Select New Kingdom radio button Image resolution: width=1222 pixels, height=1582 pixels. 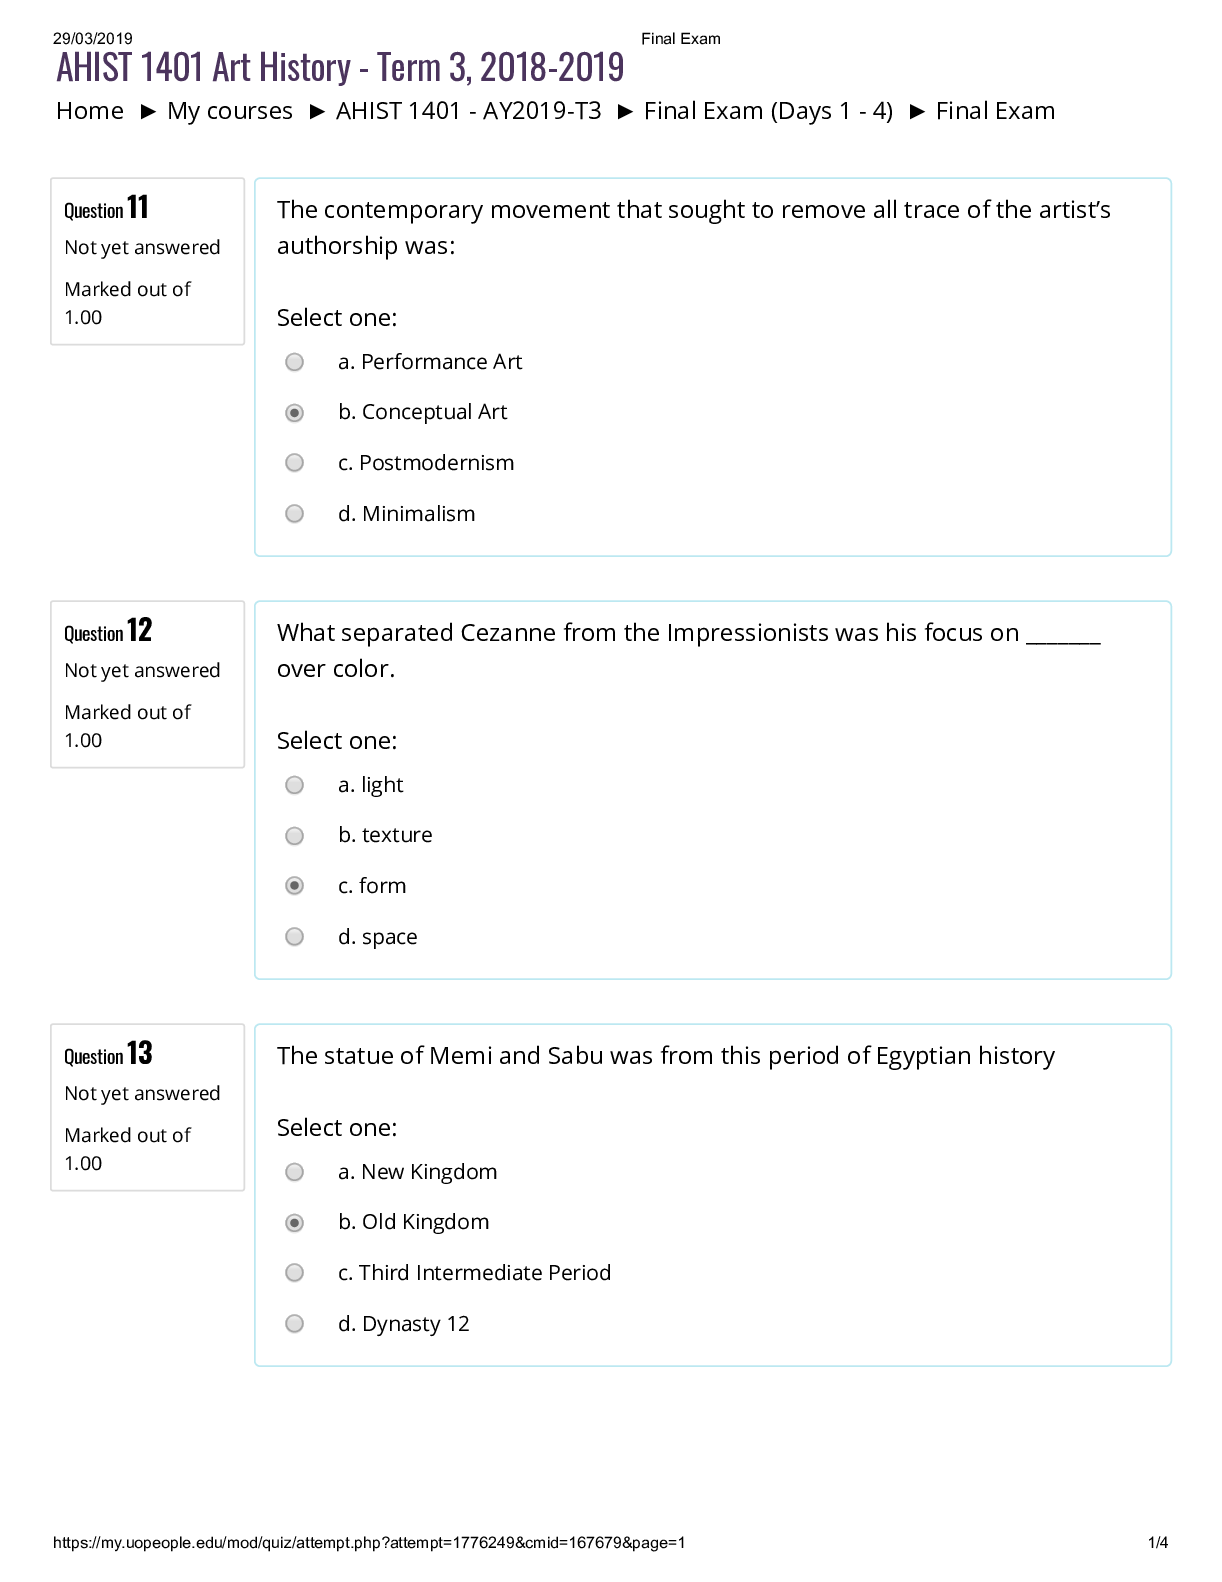tap(294, 1172)
